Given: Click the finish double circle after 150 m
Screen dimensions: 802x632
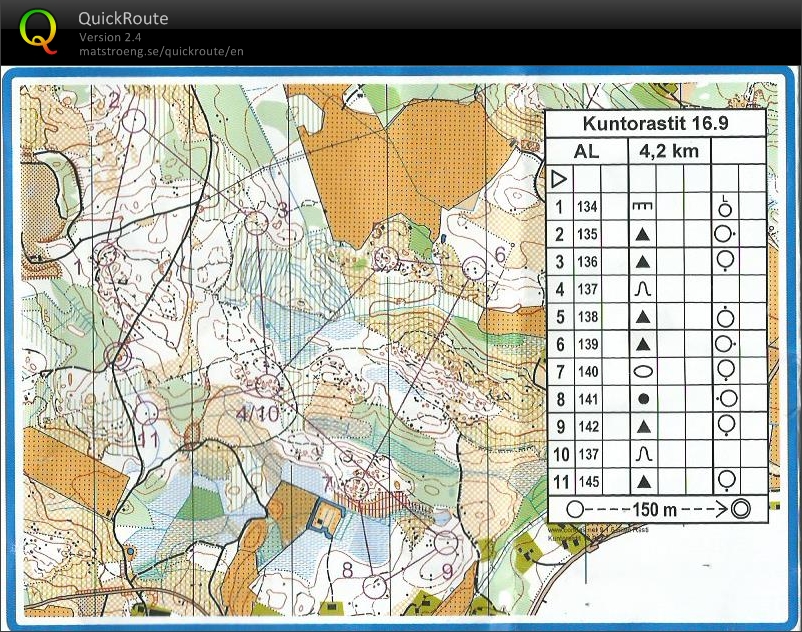Looking at the screenshot, I should click(740, 508).
